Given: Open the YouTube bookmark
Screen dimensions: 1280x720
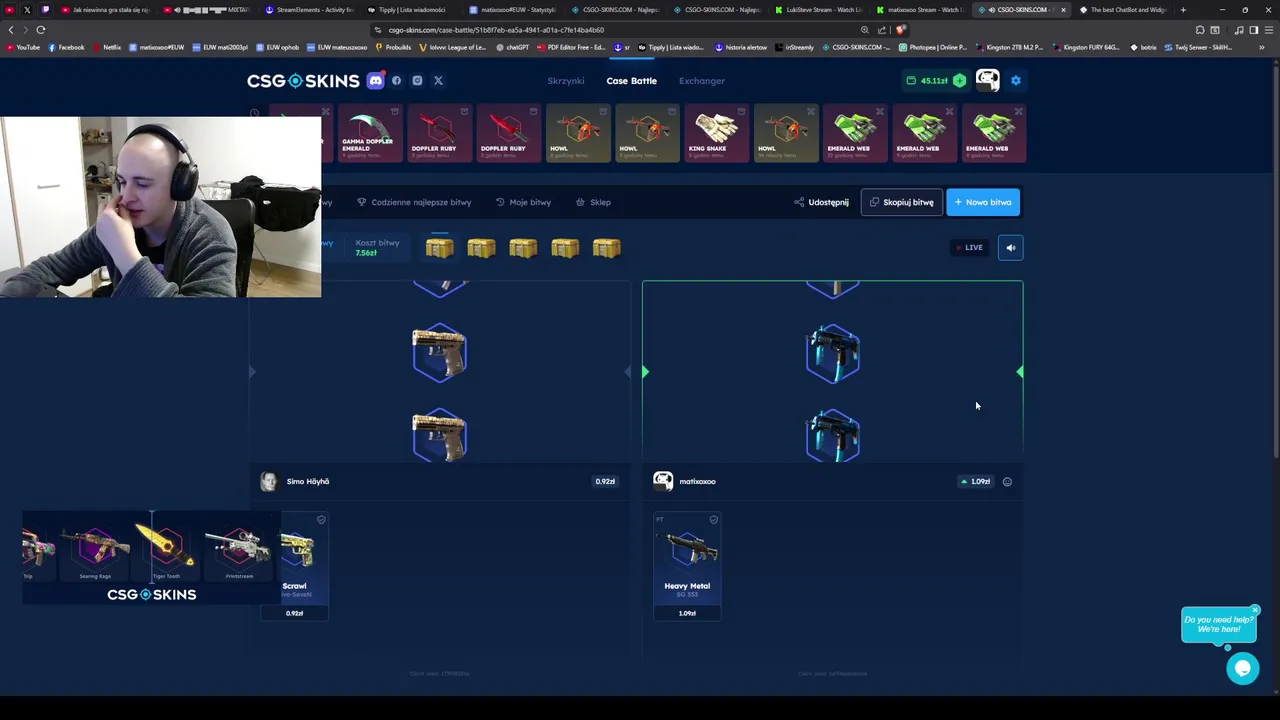Looking at the screenshot, I should pos(22,47).
